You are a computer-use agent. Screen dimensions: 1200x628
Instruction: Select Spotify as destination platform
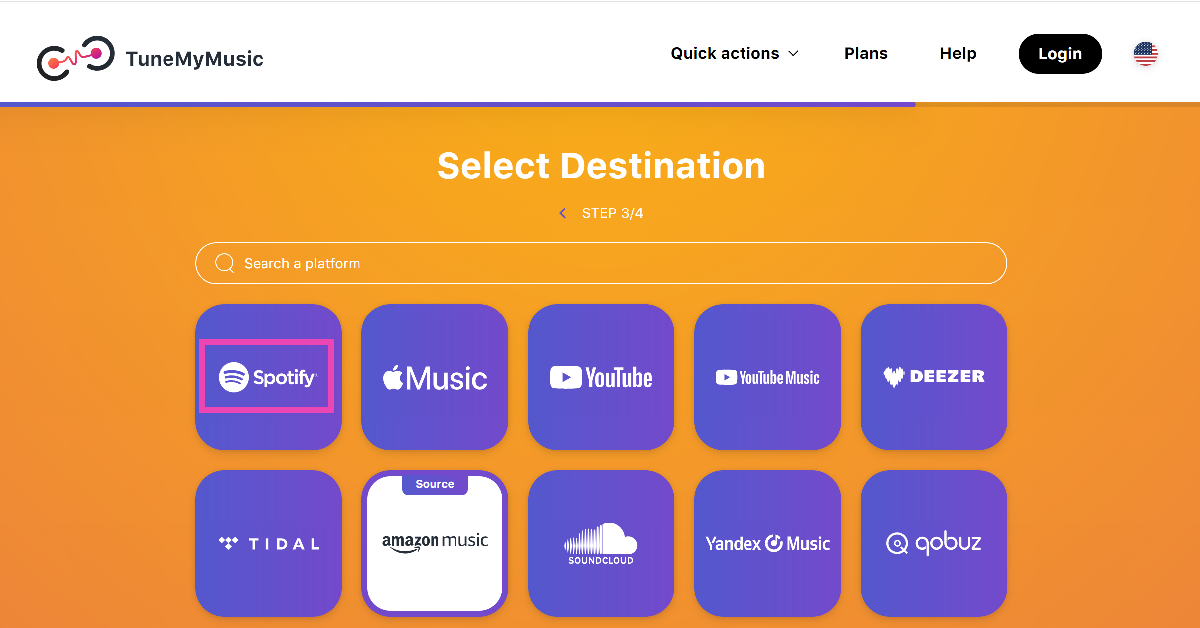click(268, 377)
